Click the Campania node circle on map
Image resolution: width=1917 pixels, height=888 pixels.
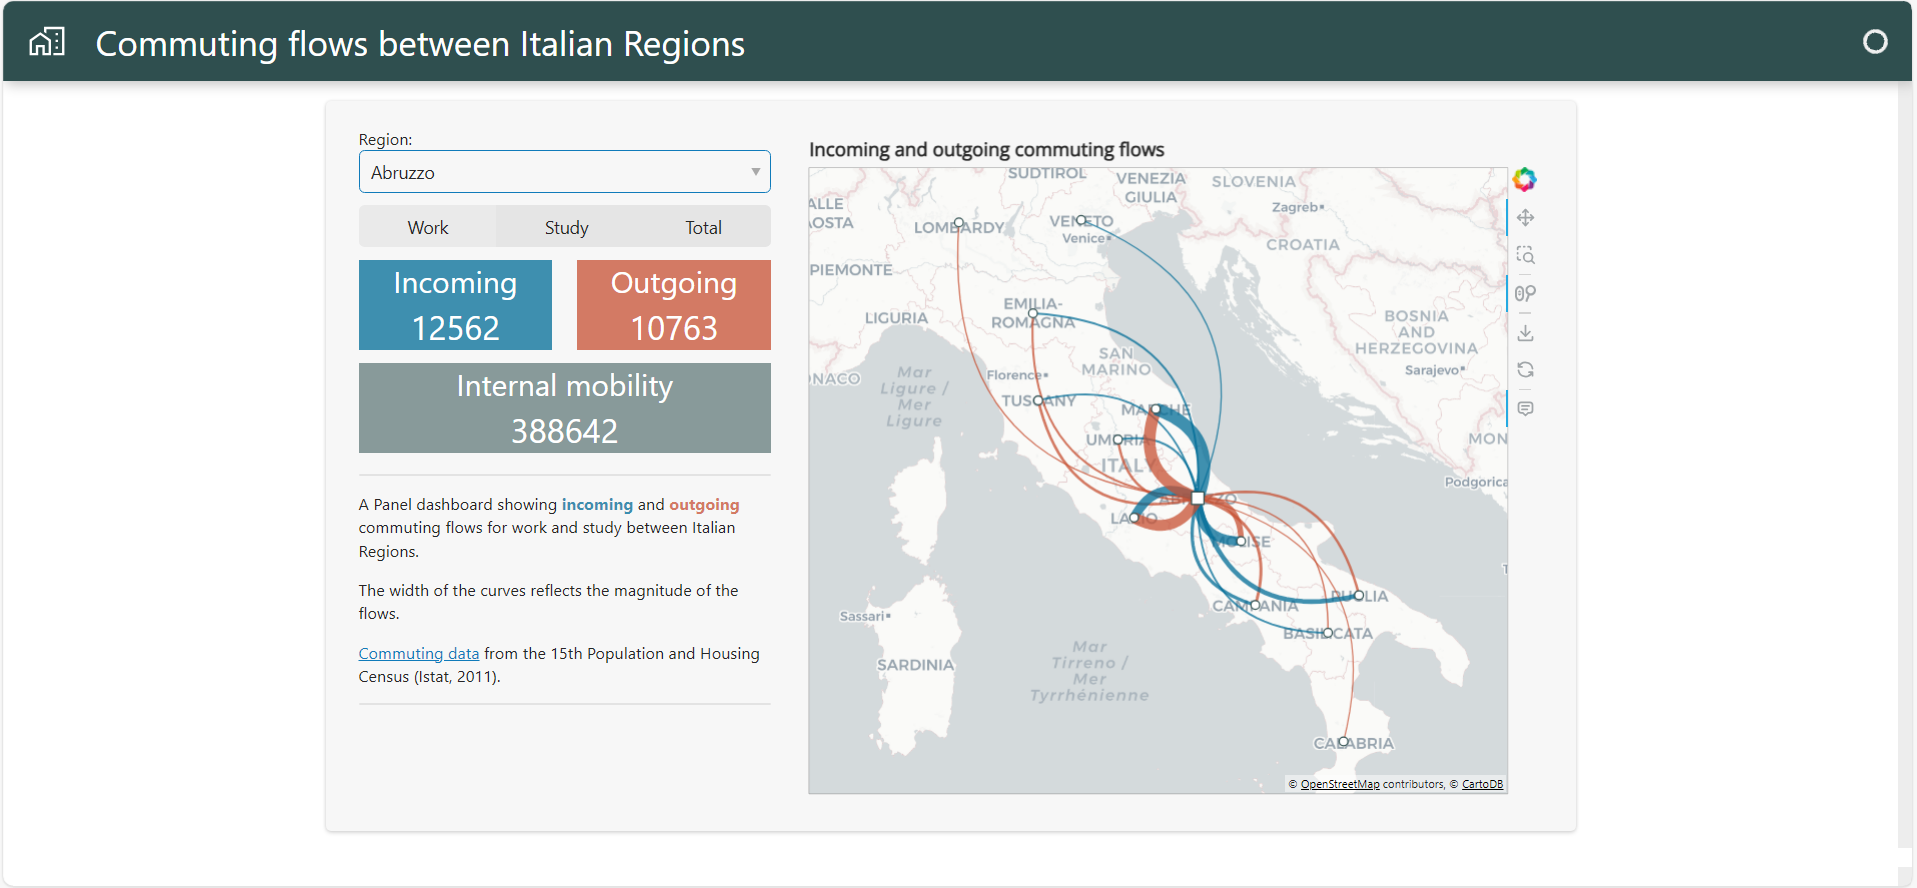tap(1255, 605)
